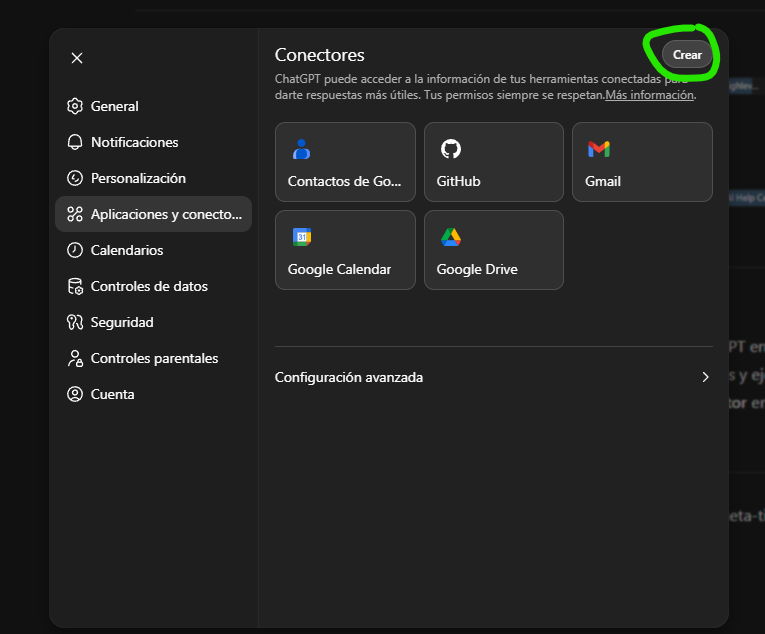Open the Seguridad section

153,322
